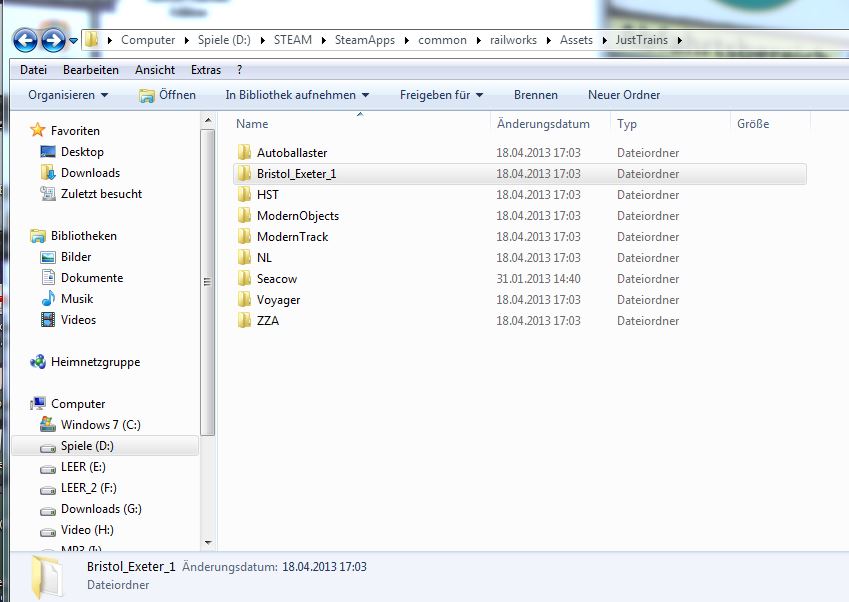Click ZZA row date 18.04.2013 17:03
Screen dimensions: 849x602
click(x=538, y=321)
